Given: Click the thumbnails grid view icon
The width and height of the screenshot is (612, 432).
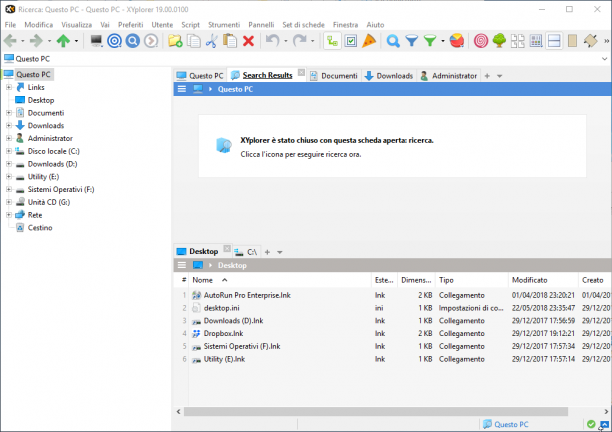Looking at the screenshot, I should [x=518, y=41].
